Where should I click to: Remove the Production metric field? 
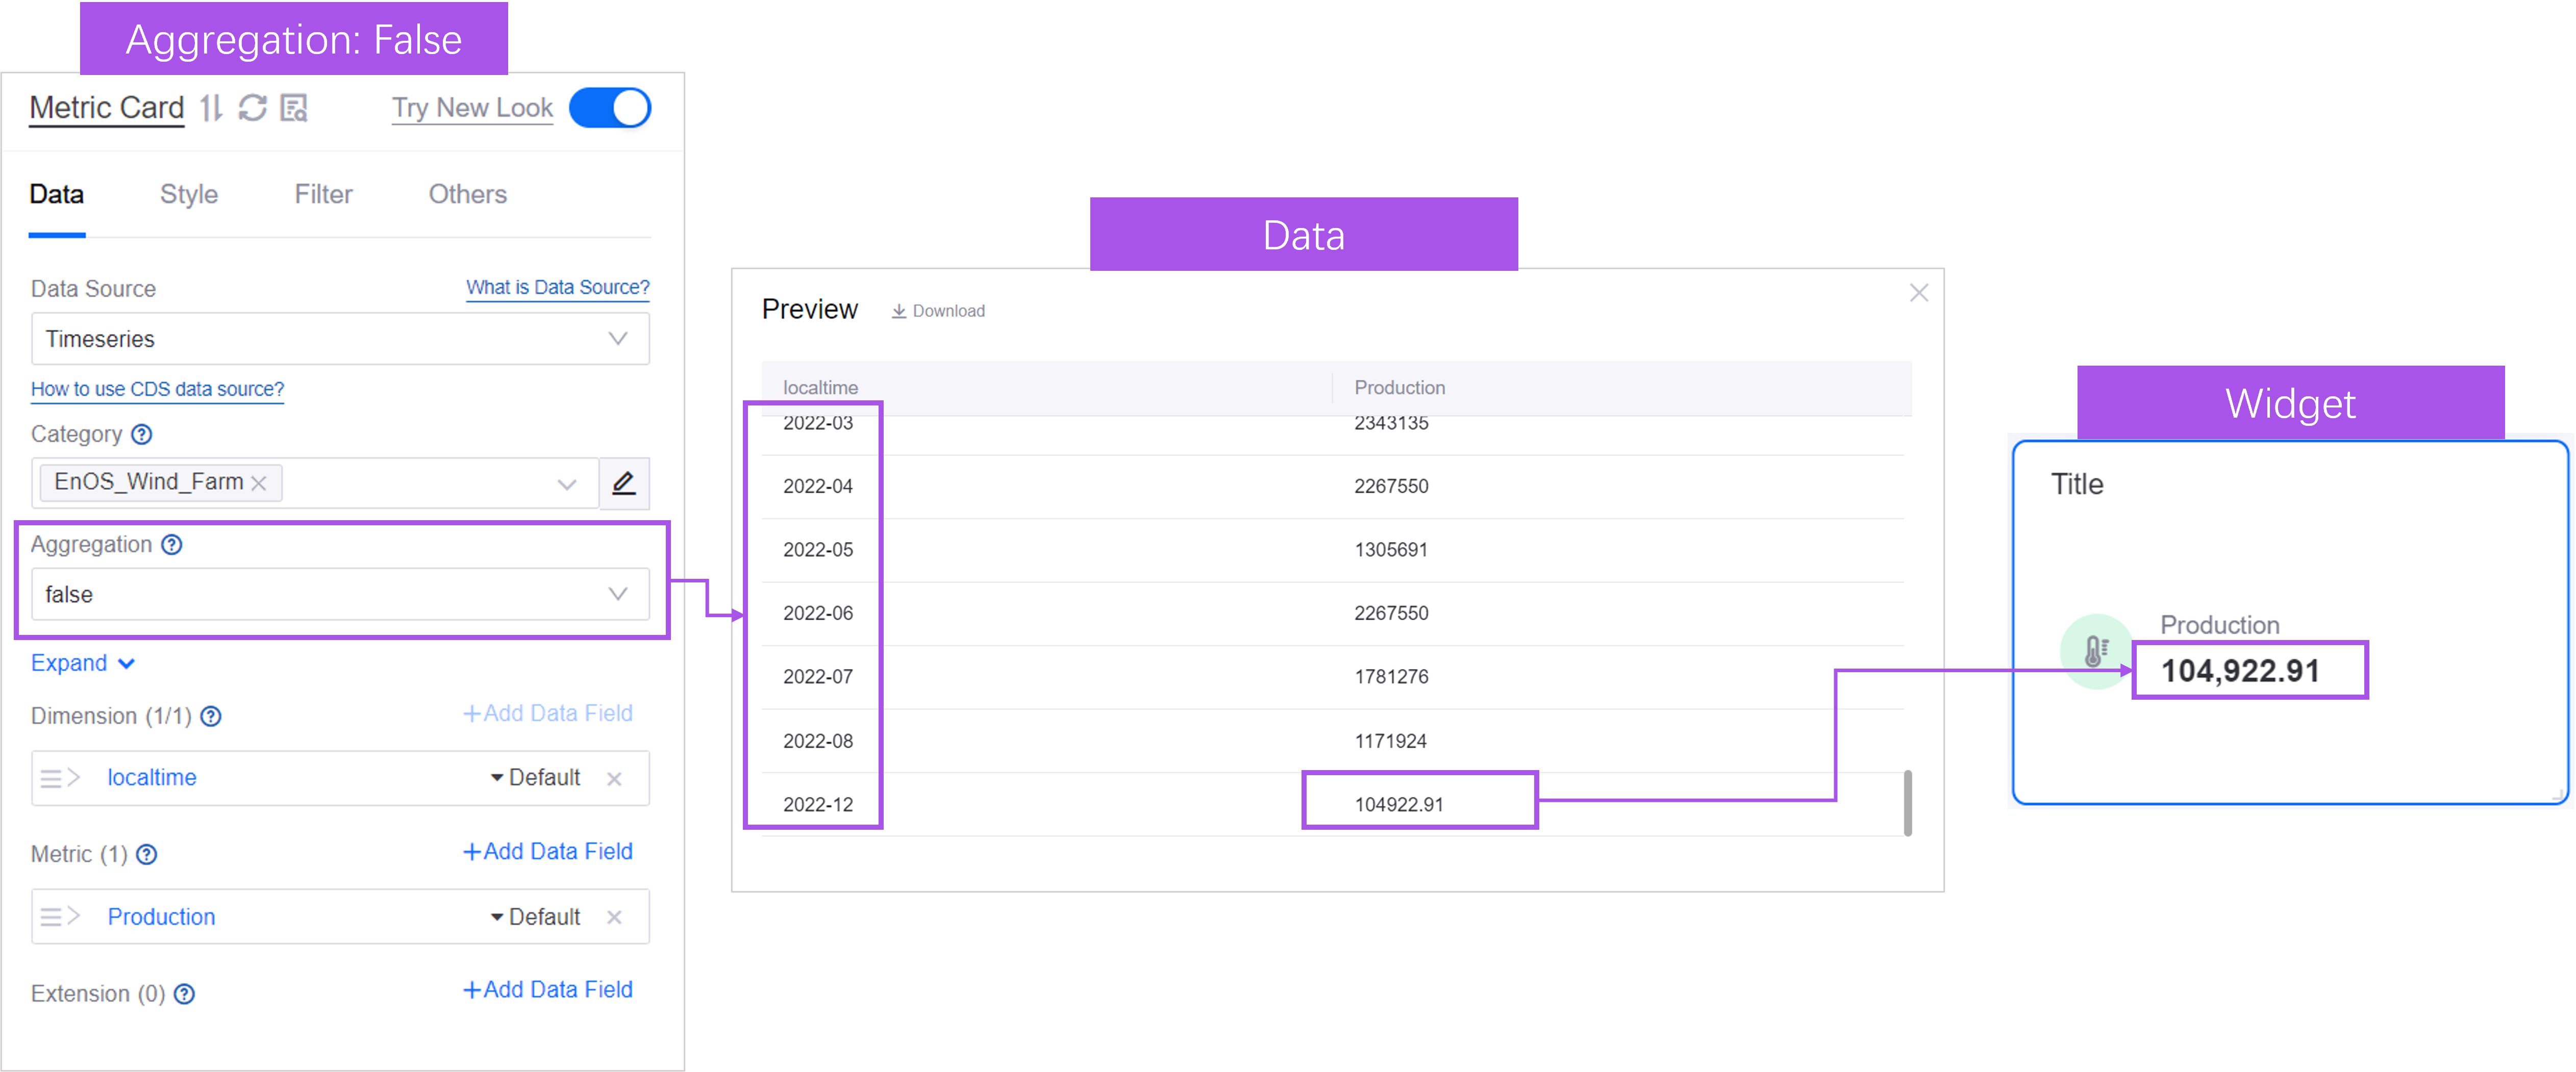point(614,917)
